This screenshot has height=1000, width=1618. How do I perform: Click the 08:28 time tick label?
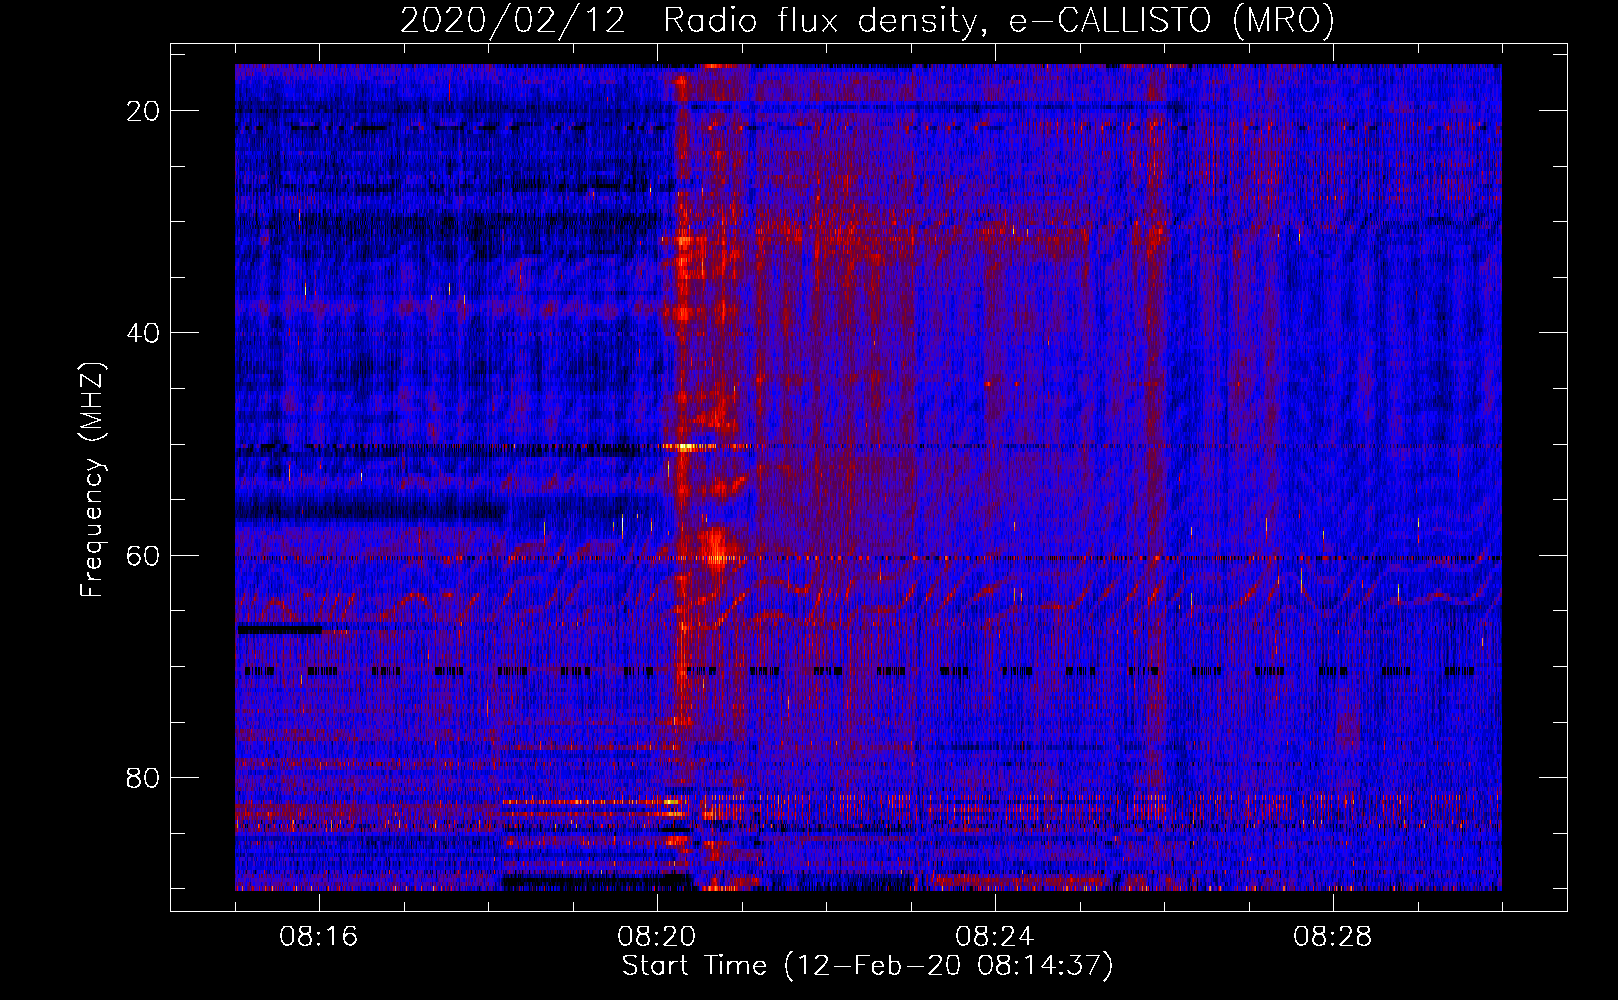1333,937
